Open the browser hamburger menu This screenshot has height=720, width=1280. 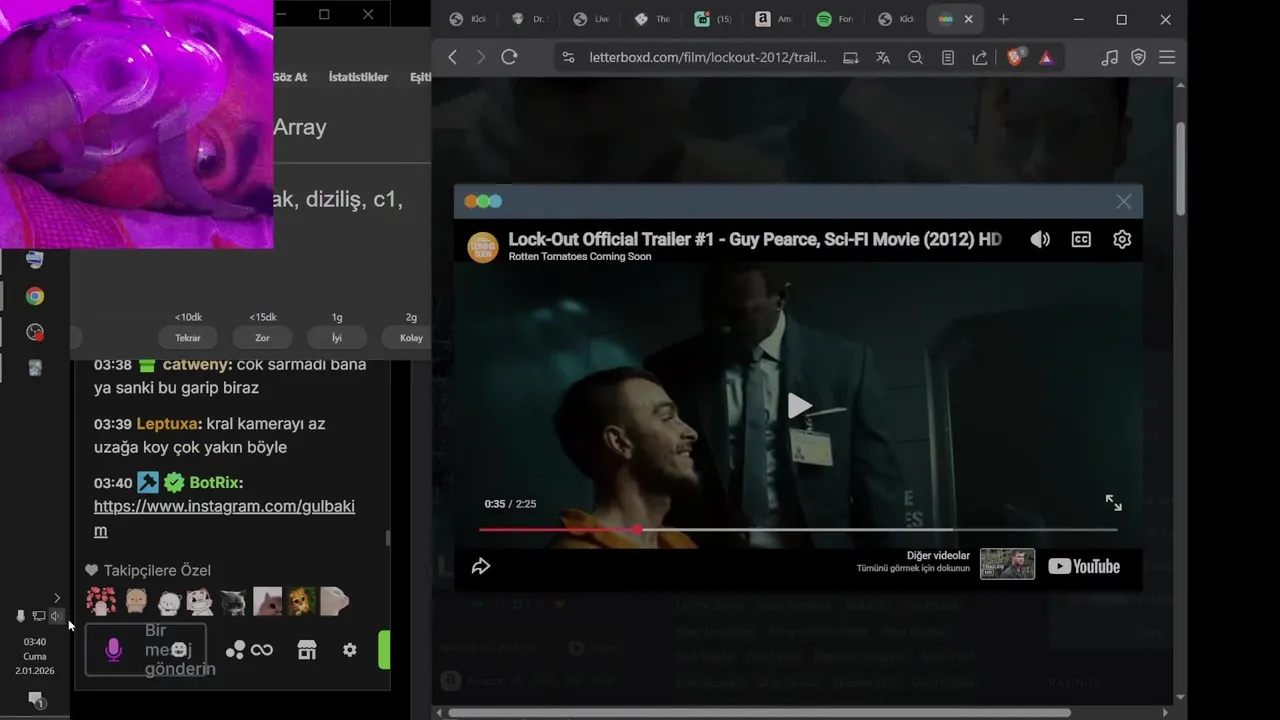point(1167,58)
